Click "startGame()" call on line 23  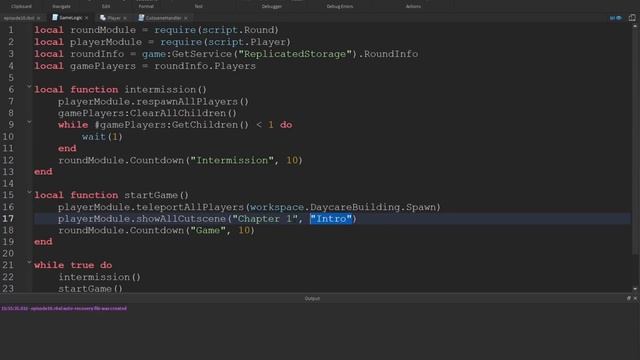[x=90, y=289]
